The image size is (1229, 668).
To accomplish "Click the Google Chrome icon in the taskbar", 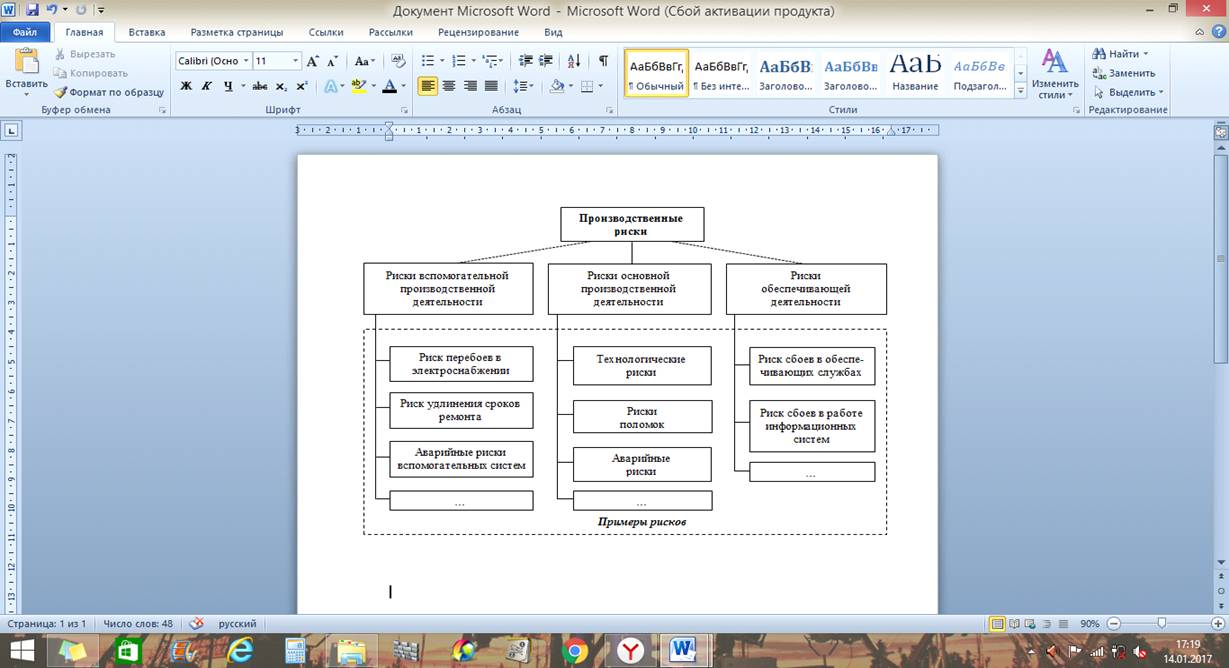I will point(574,651).
